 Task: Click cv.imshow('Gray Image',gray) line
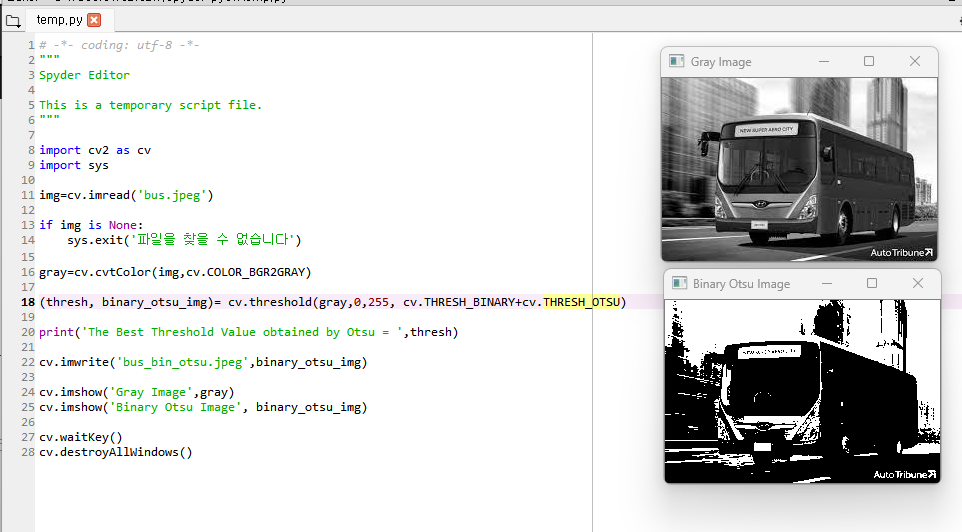click(x=137, y=392)
